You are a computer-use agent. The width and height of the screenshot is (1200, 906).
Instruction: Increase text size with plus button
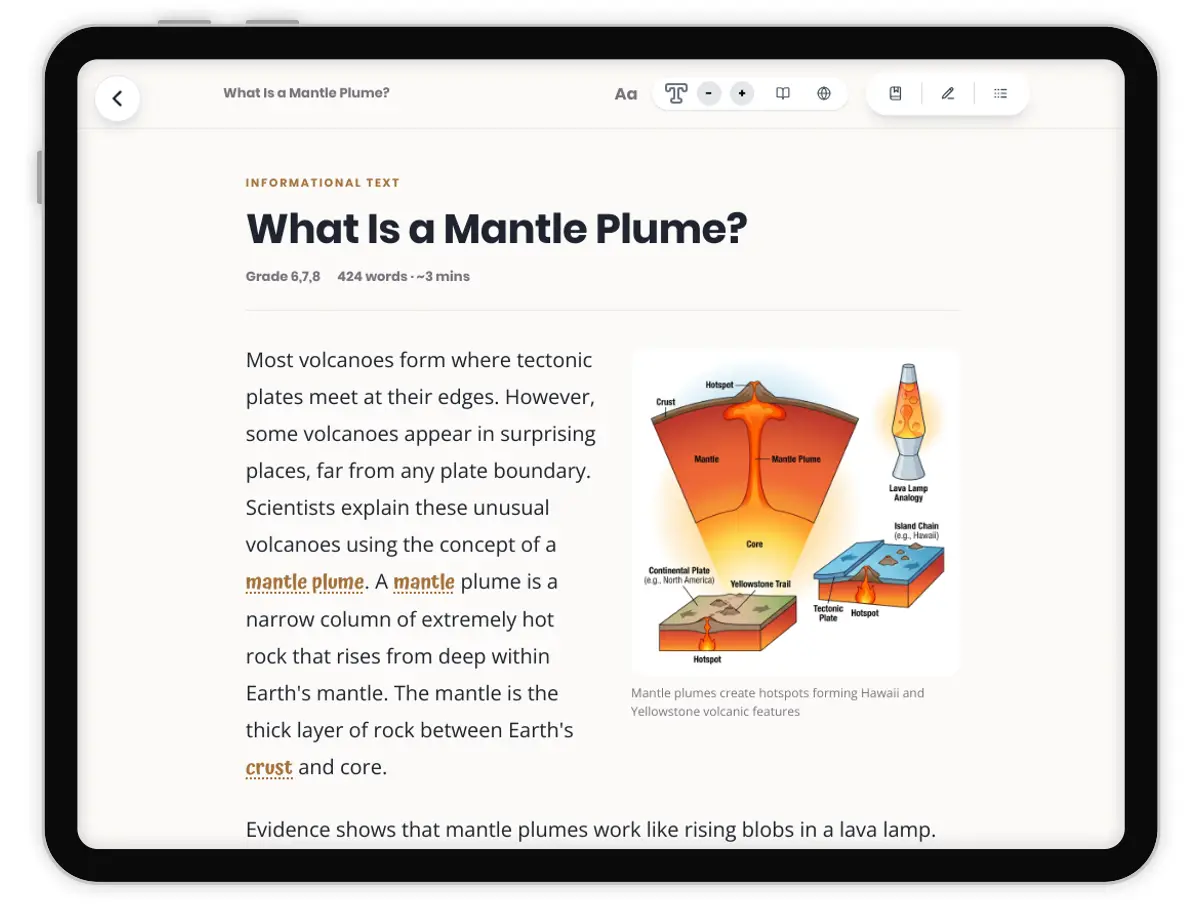pos(742,94)
